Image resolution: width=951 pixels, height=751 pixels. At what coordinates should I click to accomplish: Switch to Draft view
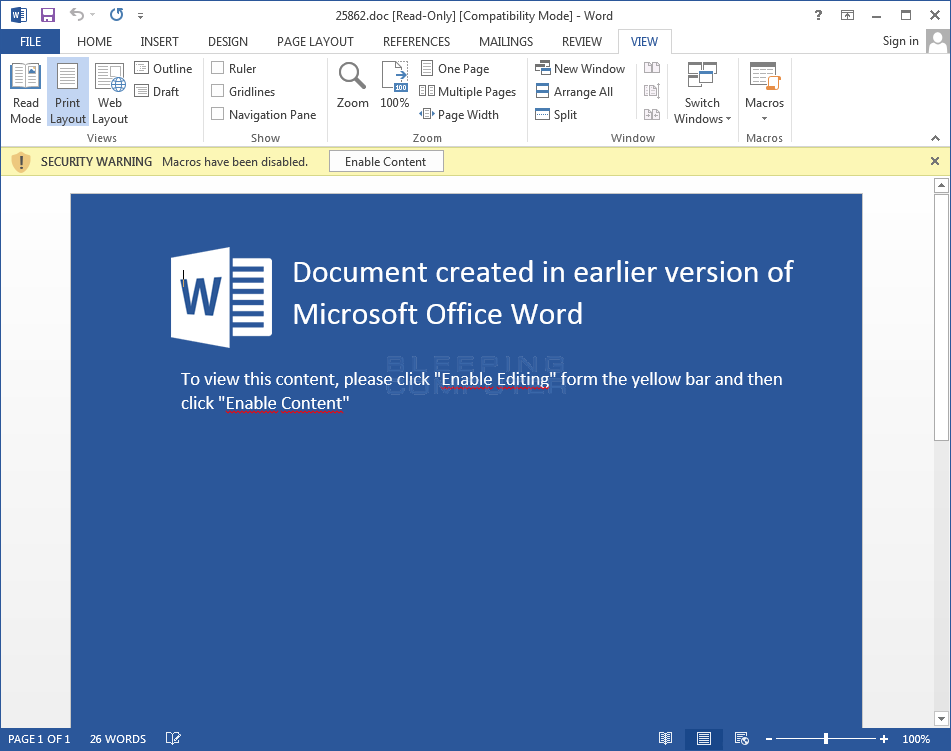coord(156,92)
